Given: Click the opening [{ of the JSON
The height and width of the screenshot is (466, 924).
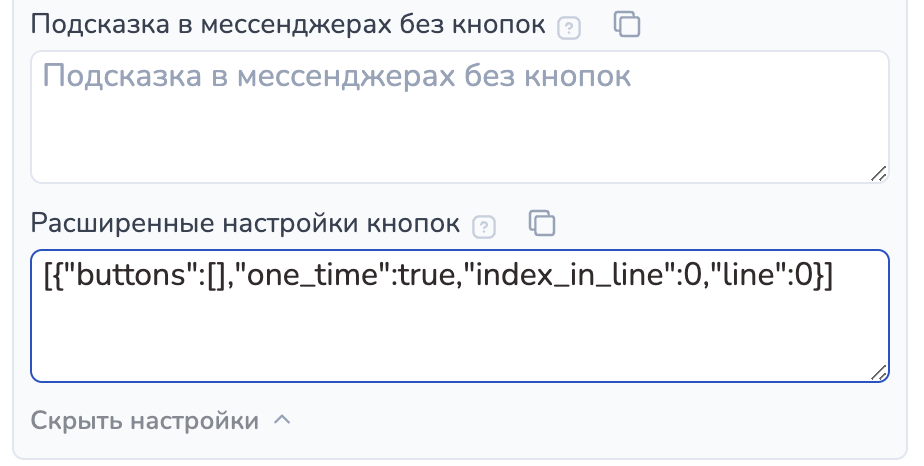Looking at the screenshot, I should (53, 278).
